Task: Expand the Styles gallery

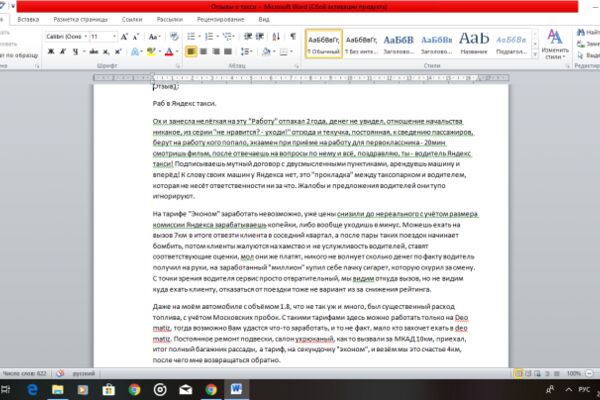Action: 535,54
